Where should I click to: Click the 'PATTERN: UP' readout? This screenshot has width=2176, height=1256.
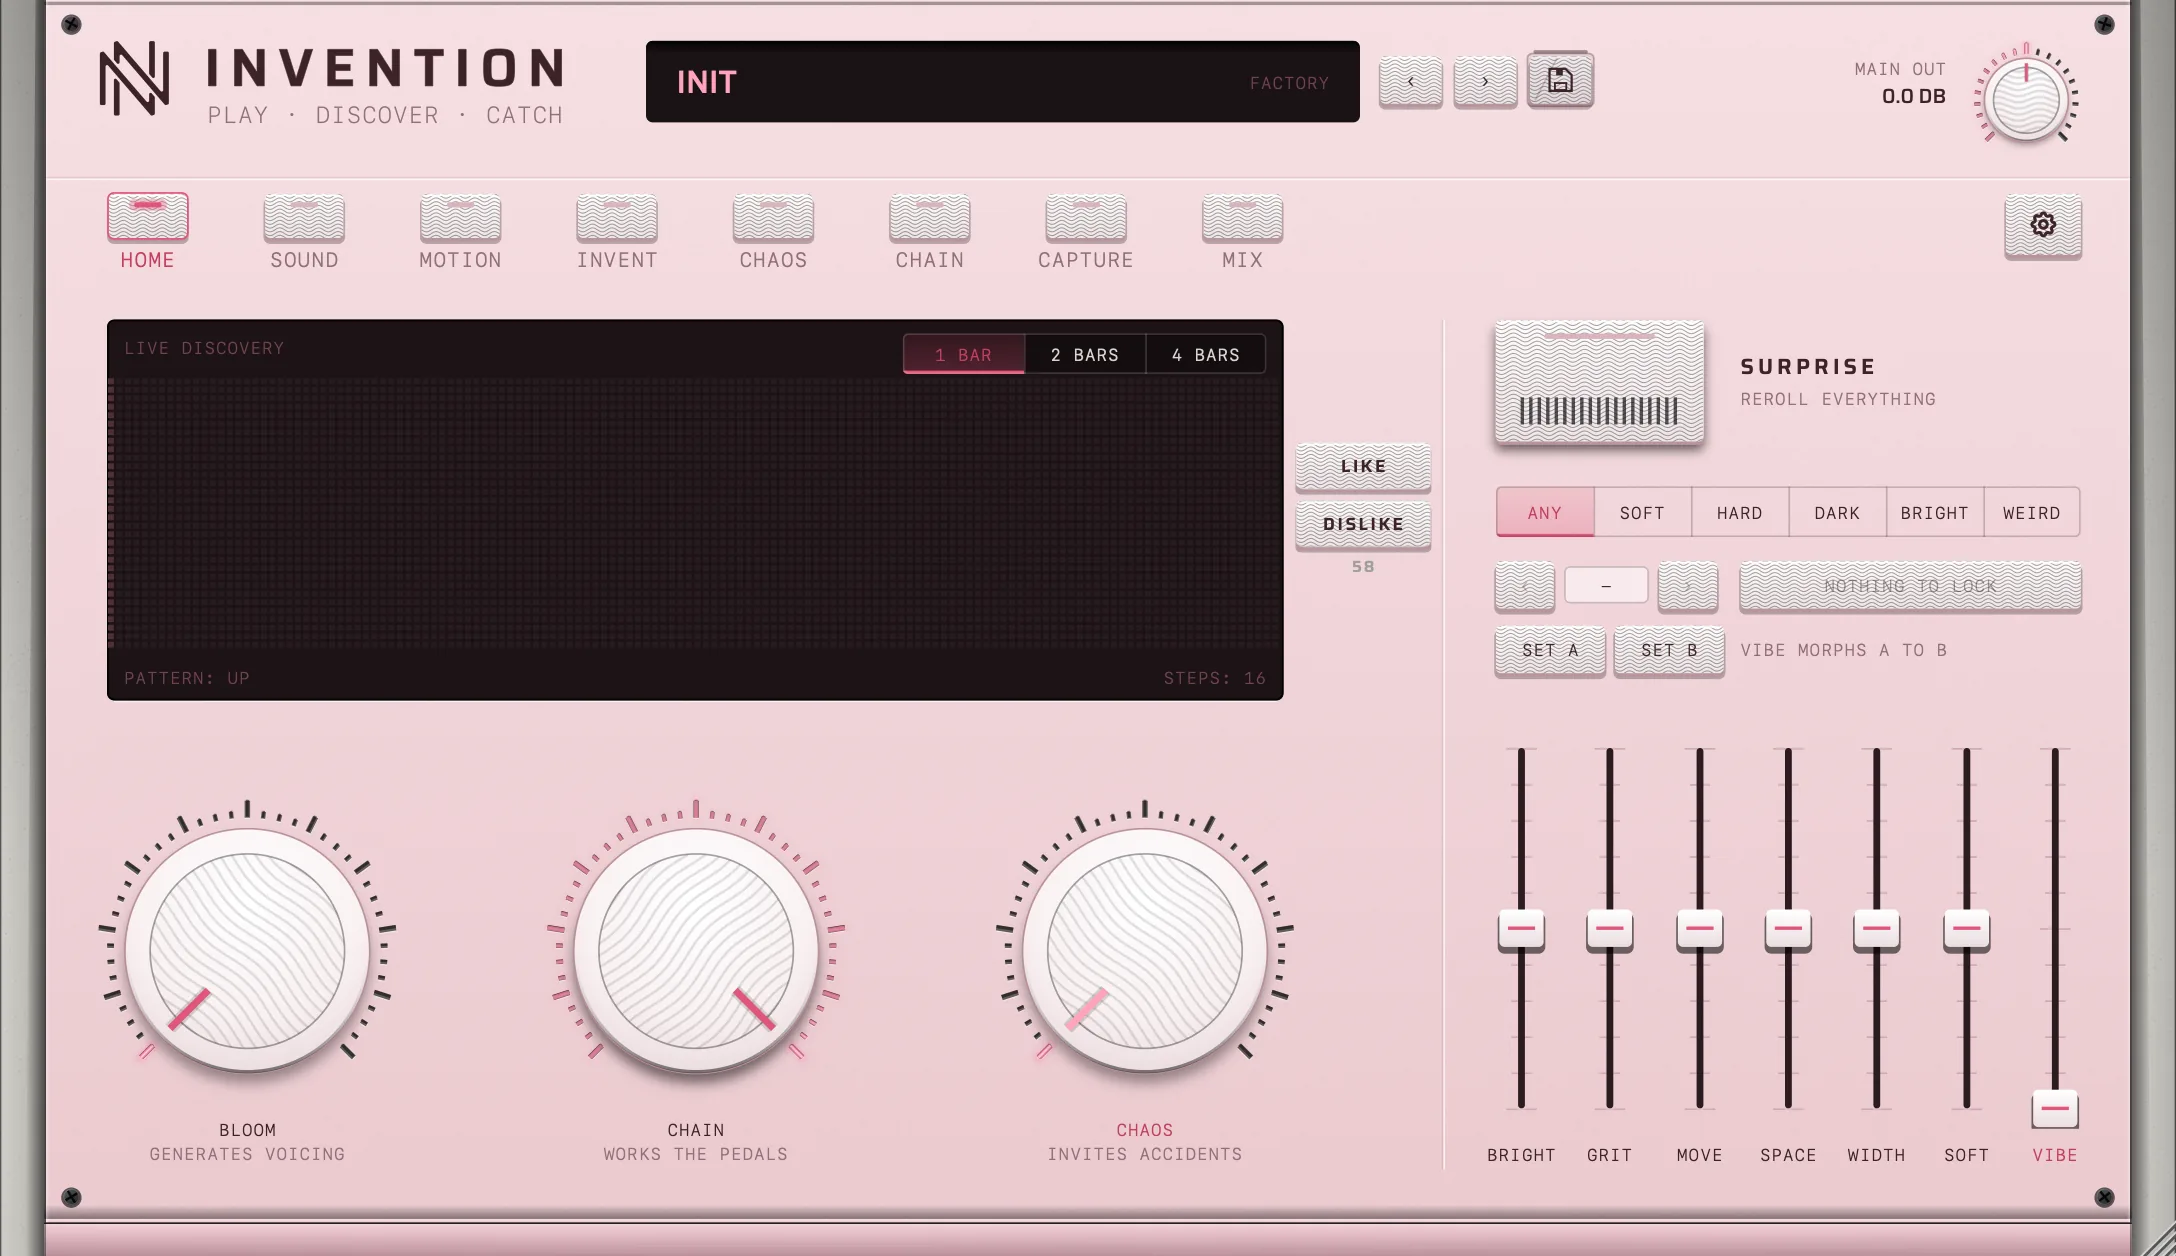187,678
